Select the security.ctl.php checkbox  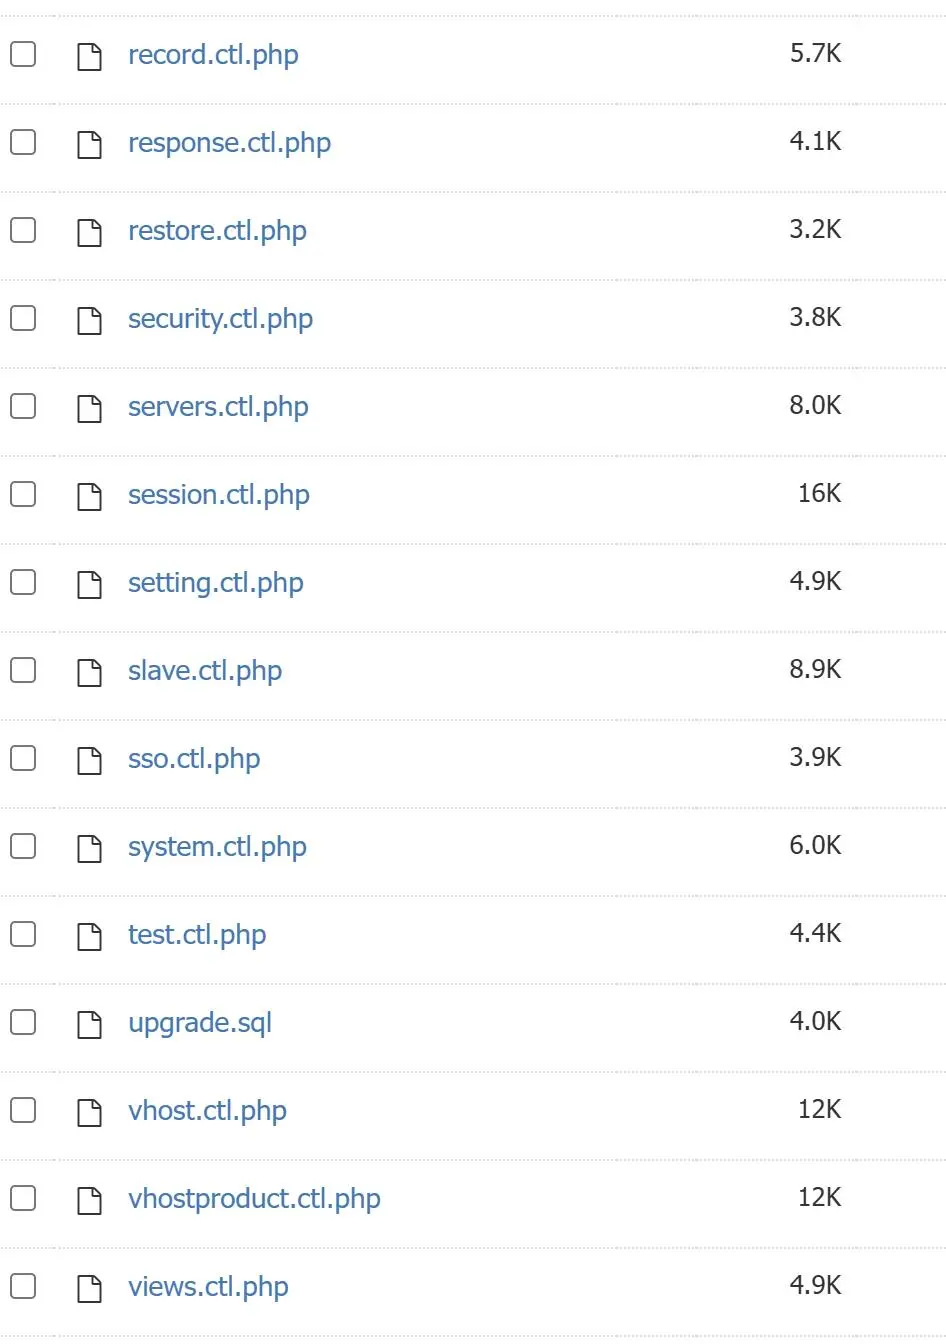[23, 318]
